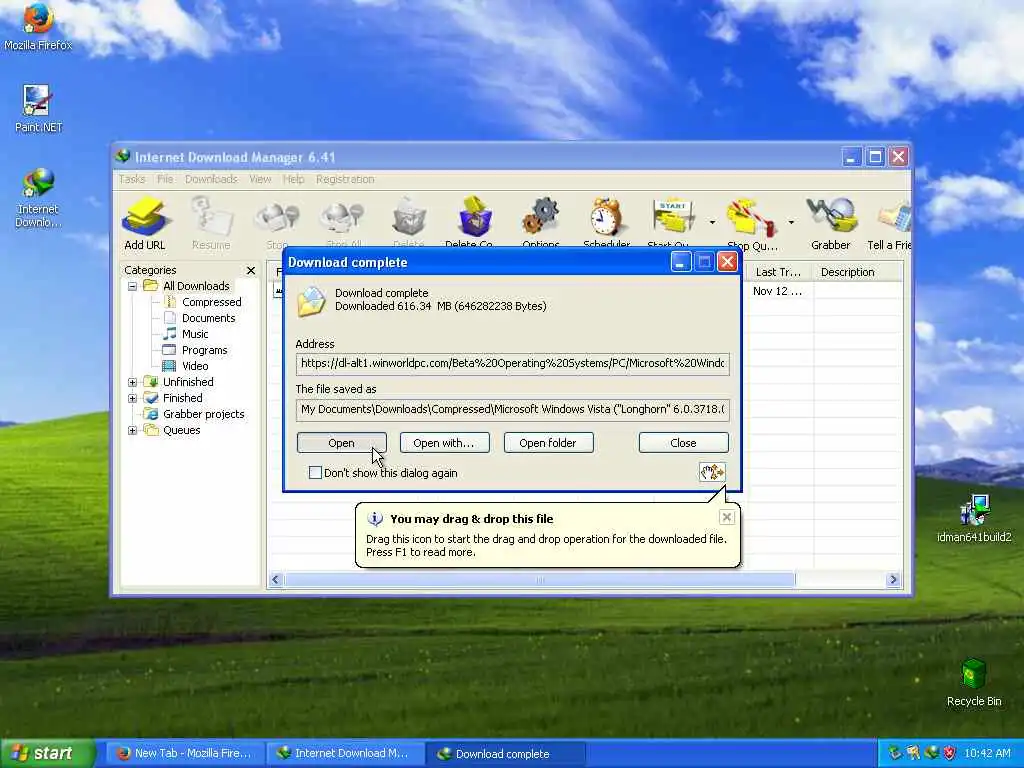Open the Scheduler clock icon

click(606, 222)
